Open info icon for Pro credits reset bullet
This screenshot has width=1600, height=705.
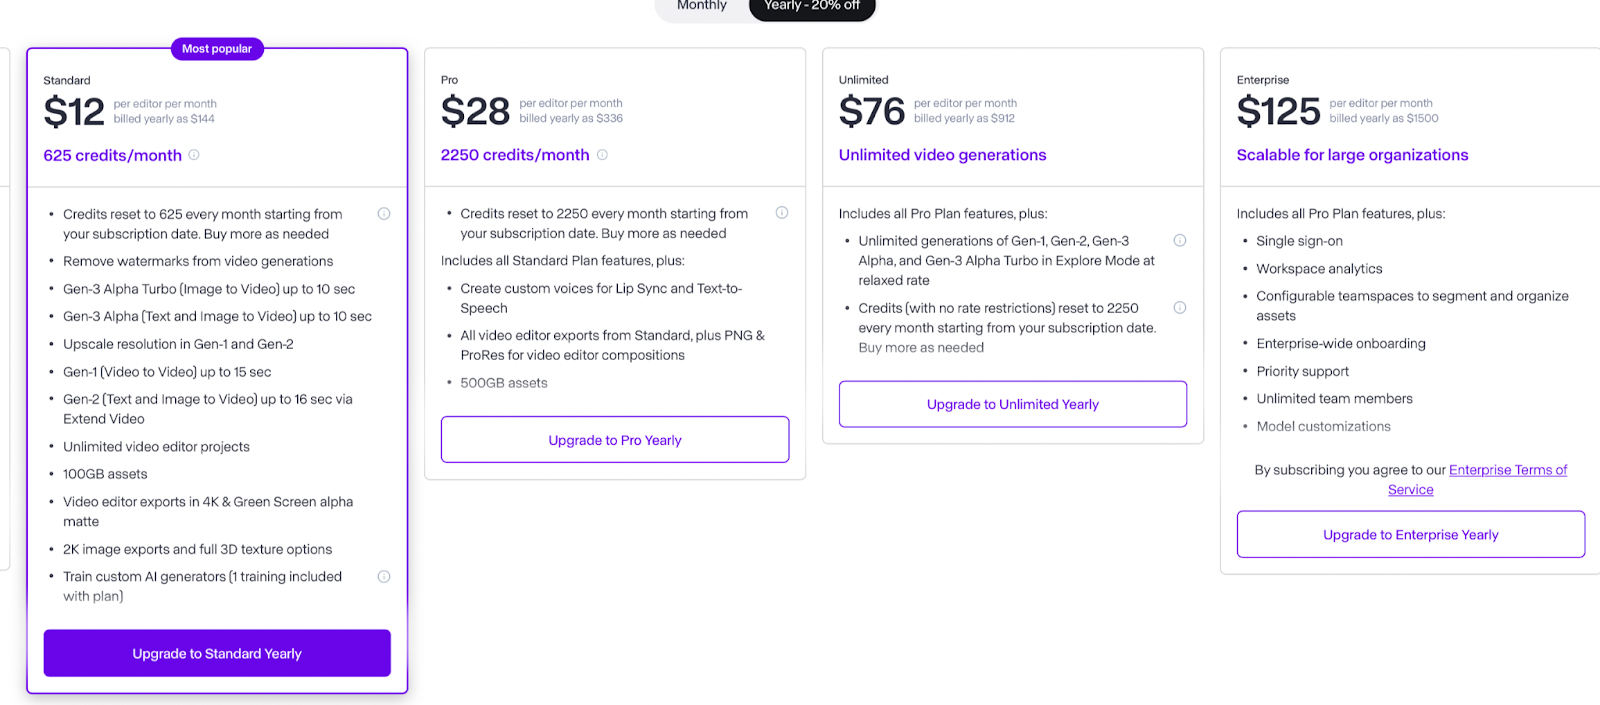pos(782,213)
